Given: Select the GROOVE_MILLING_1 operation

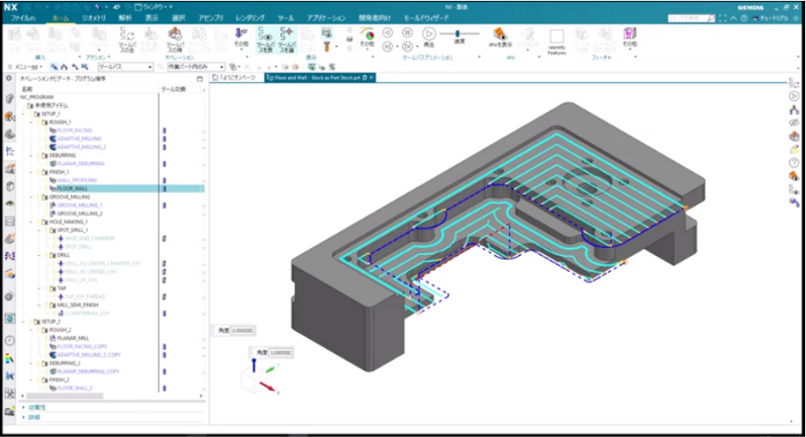Looking at the screenshot, I should tap(80, 205).
